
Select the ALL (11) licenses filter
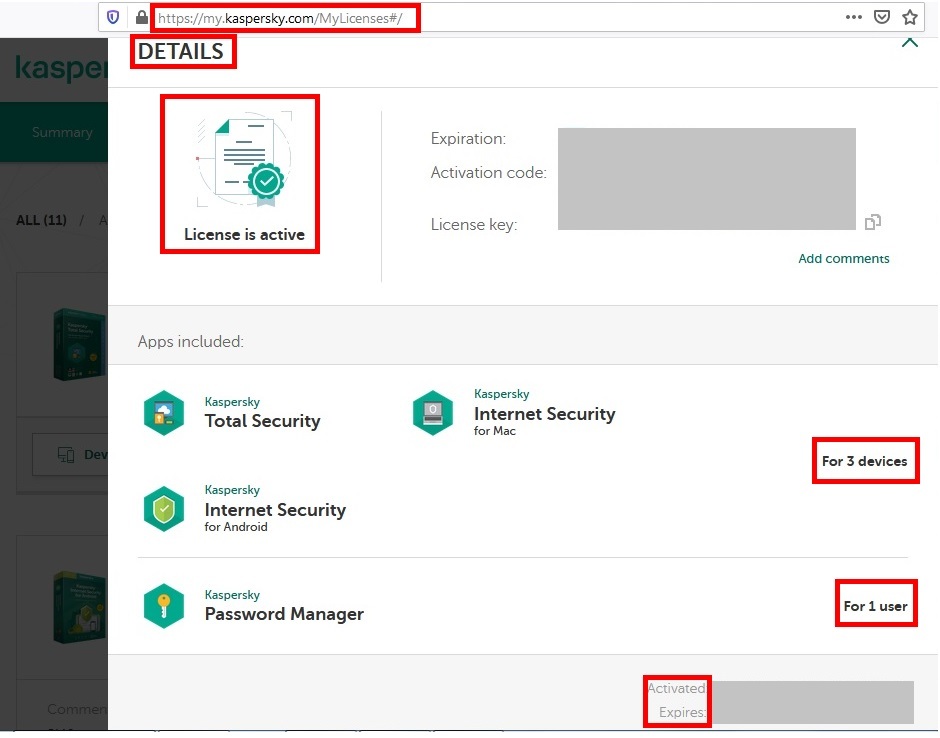point(41,221)
